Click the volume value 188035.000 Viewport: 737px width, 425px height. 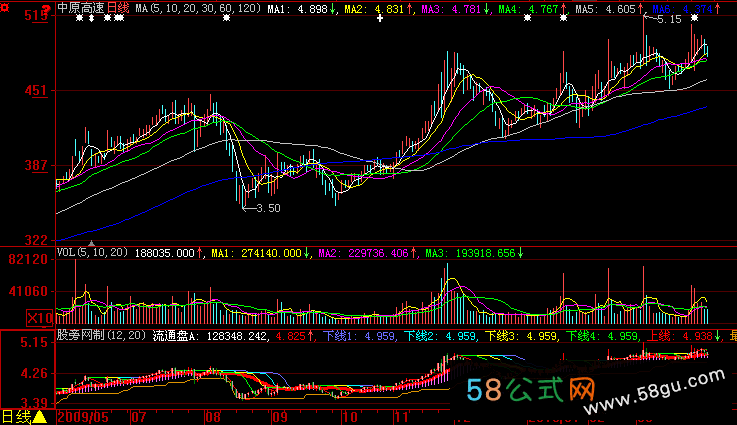[x=165, y=253]
